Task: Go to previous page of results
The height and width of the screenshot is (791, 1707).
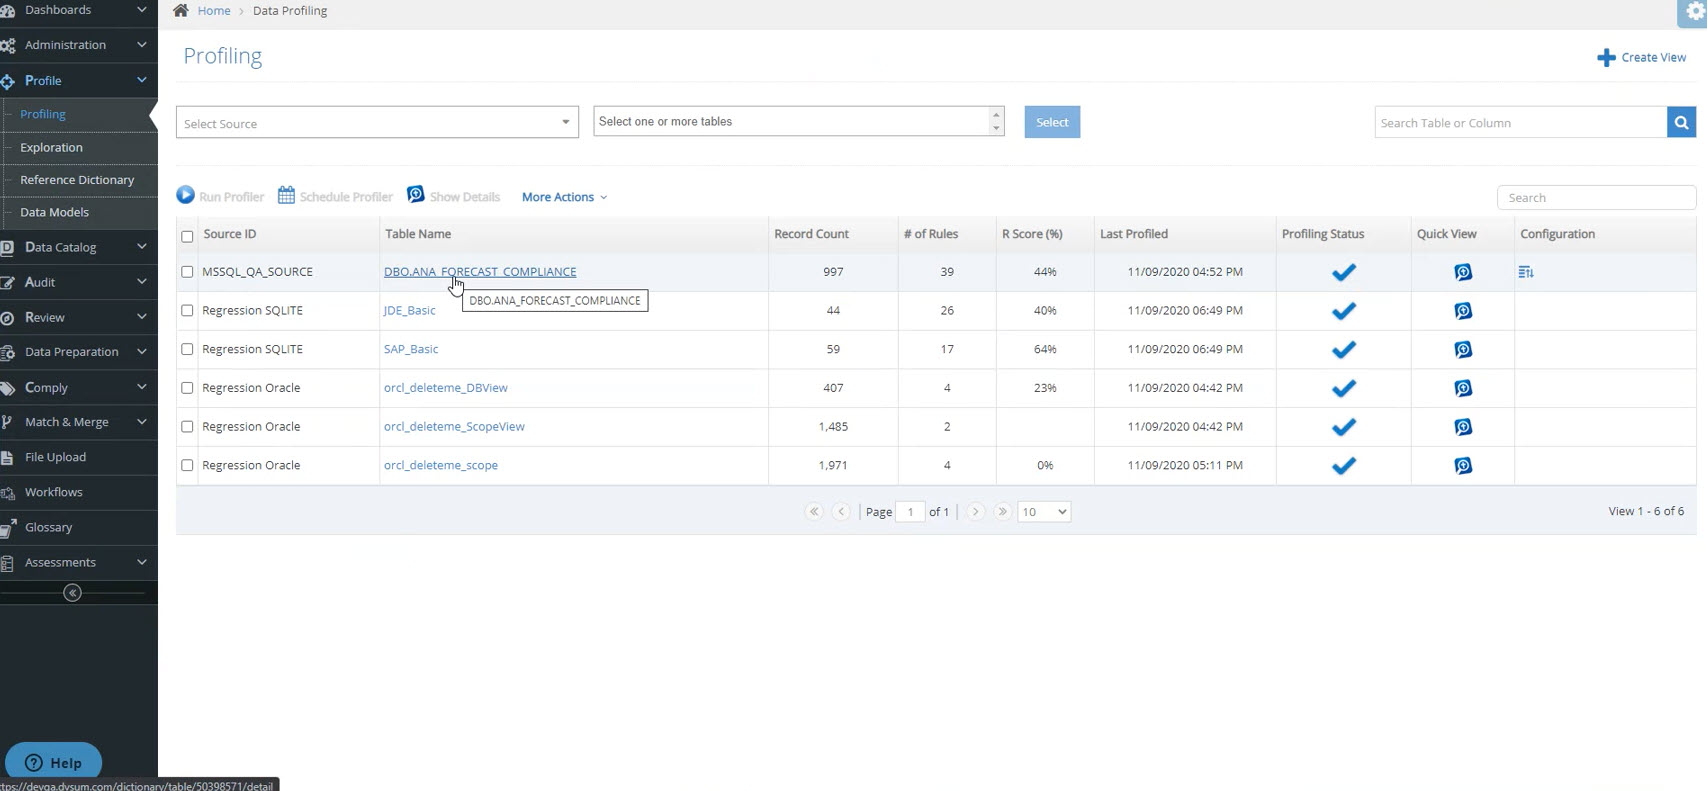Action: [x=841, y=511]
